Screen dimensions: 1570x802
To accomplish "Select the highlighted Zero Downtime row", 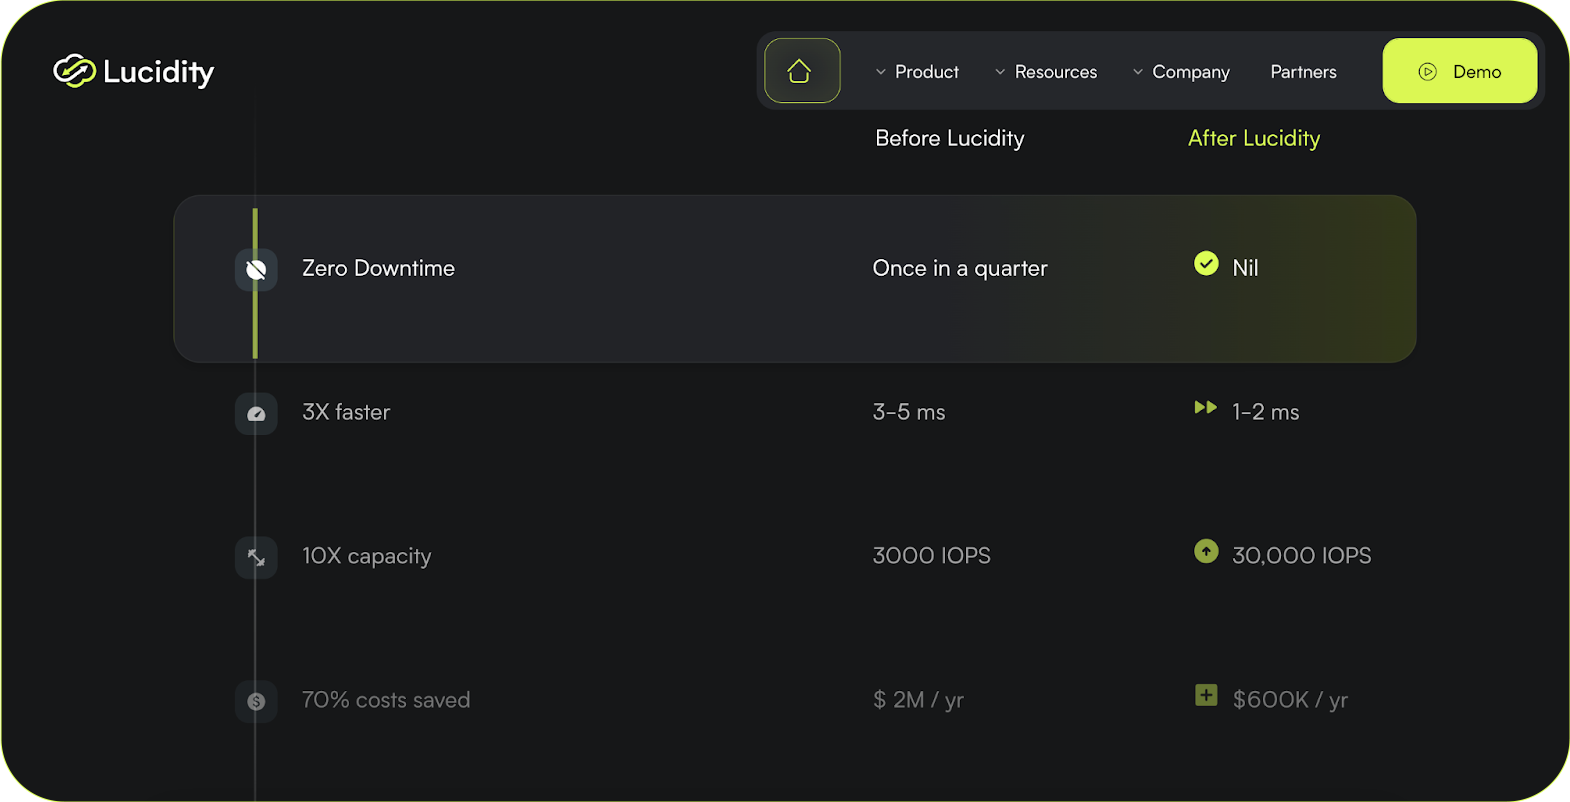I will [x=795, y=279].
